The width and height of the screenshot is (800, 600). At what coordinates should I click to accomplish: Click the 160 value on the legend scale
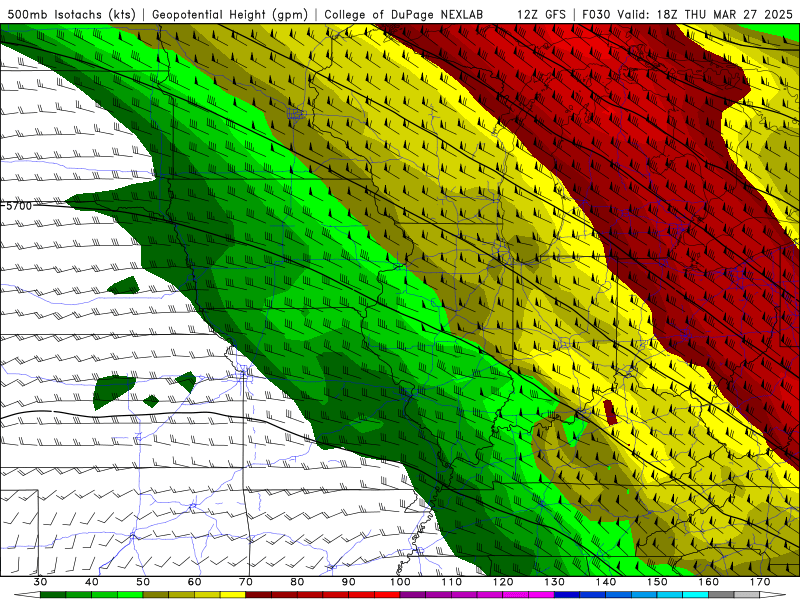[x=709, y=582]
